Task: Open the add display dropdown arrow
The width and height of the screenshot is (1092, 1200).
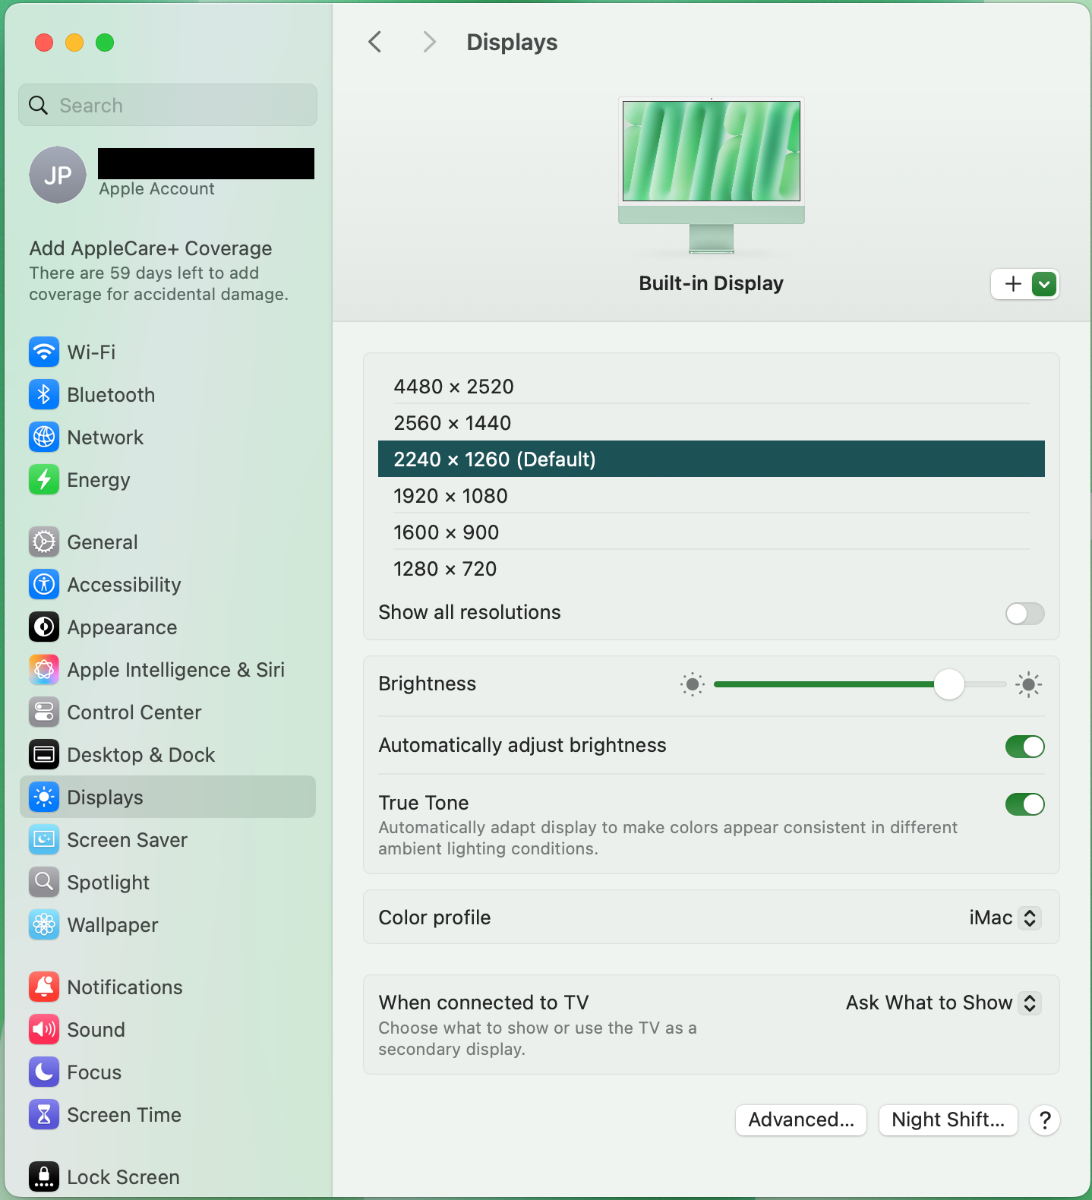Action: point(1044,284)
